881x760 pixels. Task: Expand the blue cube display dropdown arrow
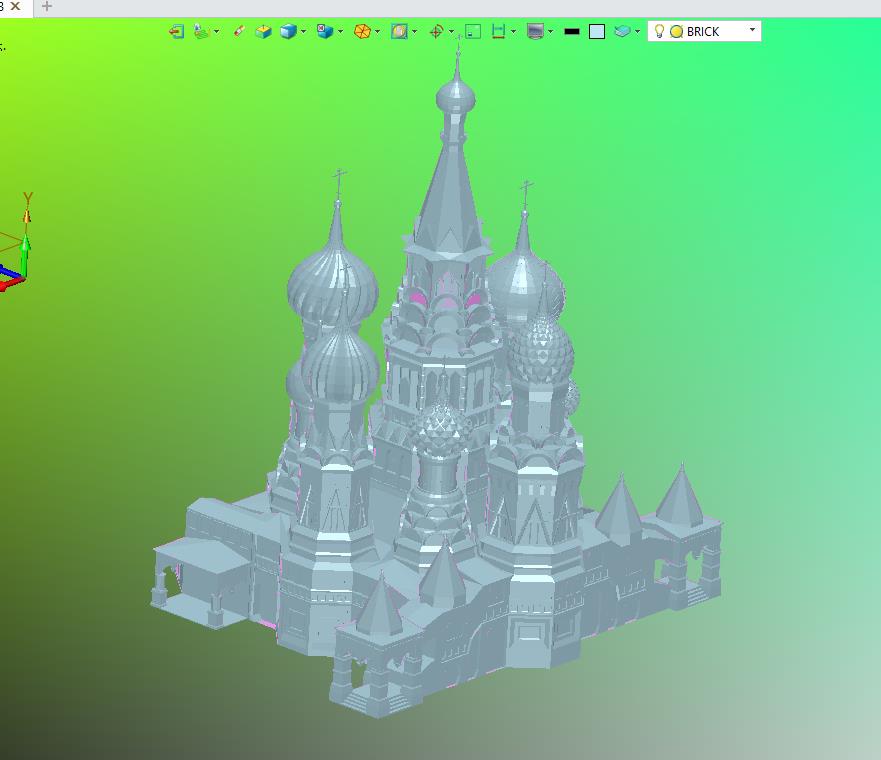pos(303,31)
